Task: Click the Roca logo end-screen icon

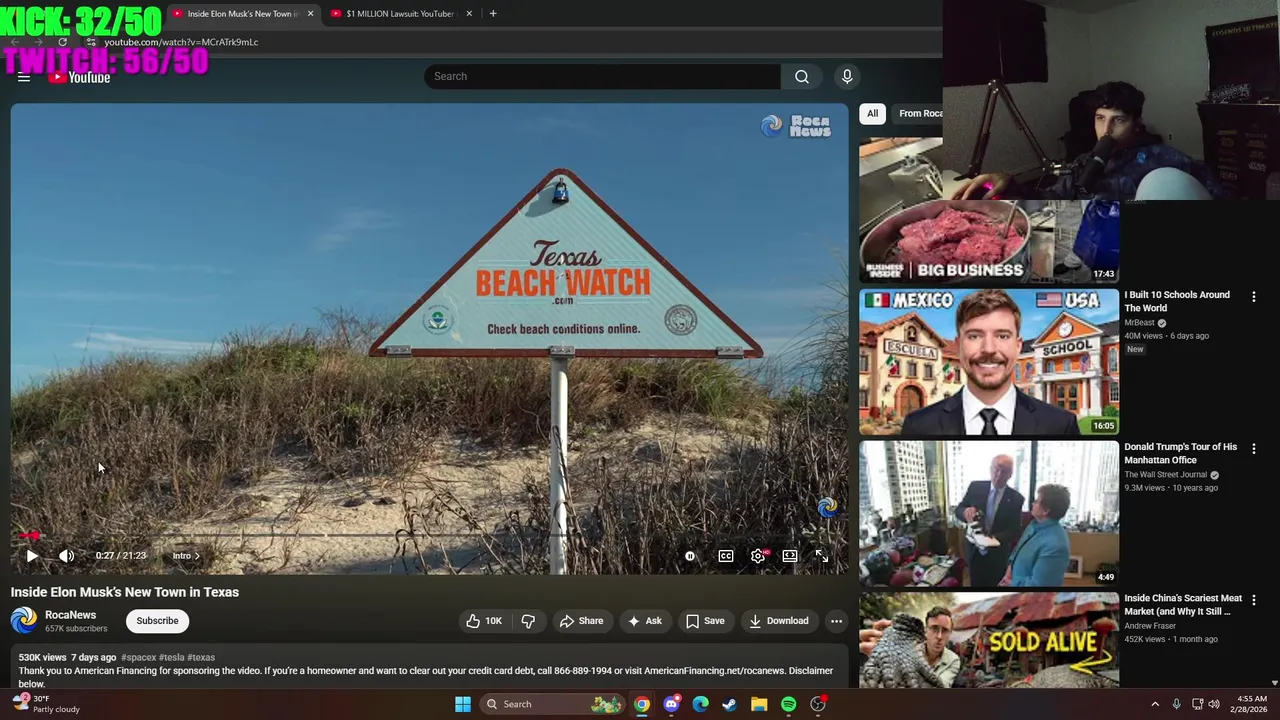Action: (x=827, y=508)
